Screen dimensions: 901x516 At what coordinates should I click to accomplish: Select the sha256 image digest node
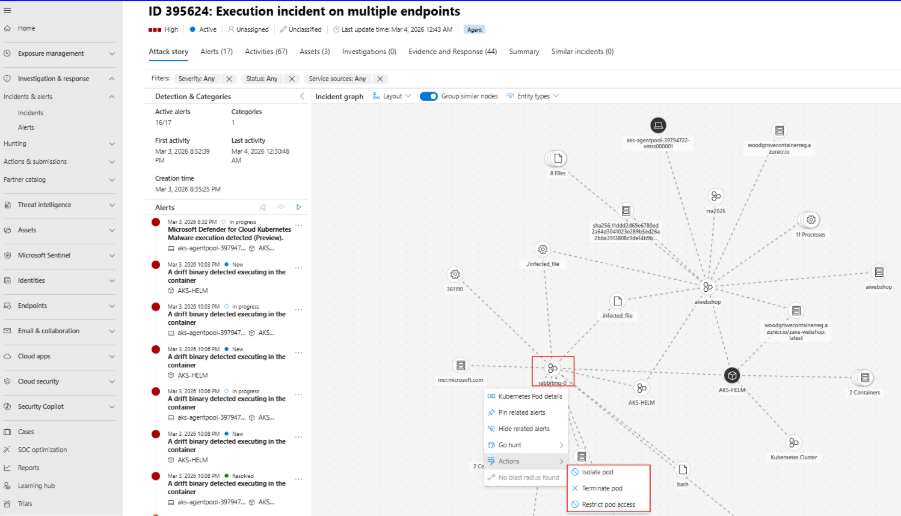point(626,211)
